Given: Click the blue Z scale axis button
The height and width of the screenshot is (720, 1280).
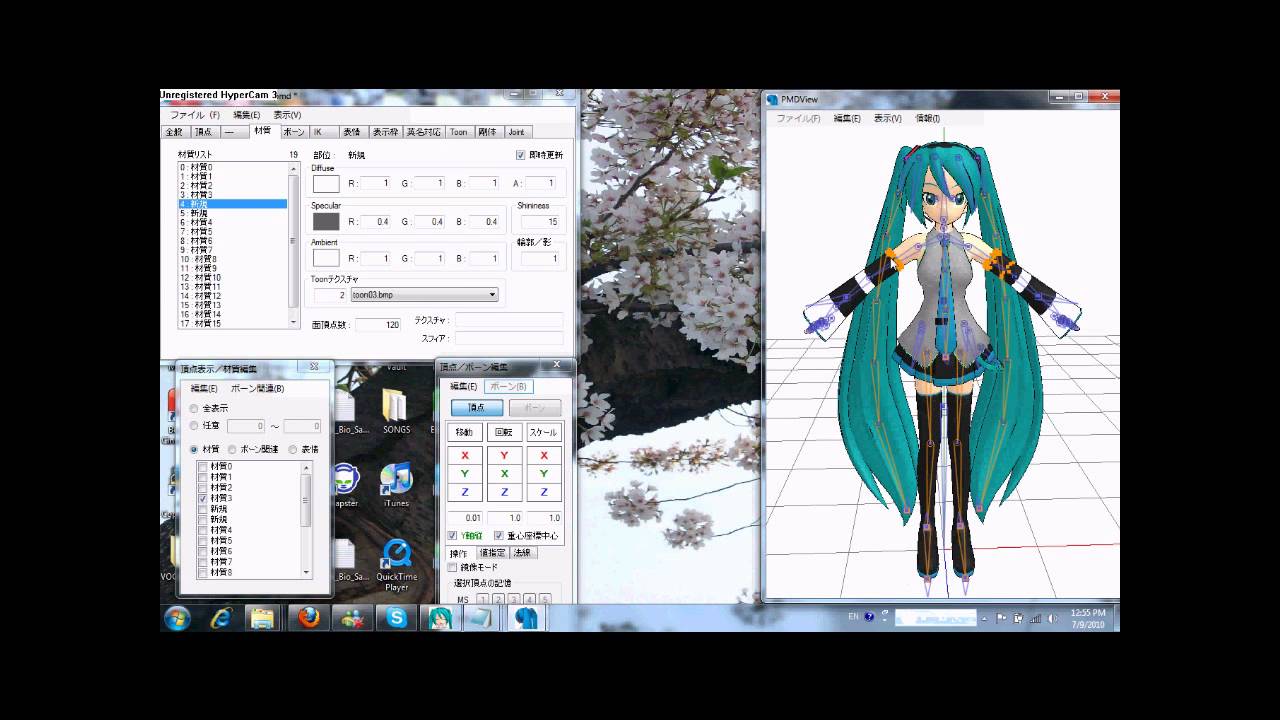Looking at the screenshot, I should 543,492.
